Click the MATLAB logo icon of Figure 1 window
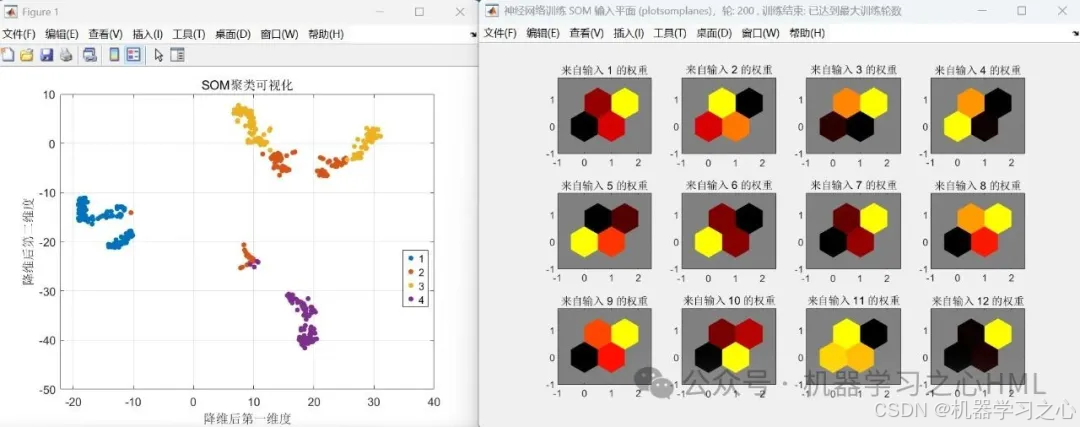 click(10, 12)
